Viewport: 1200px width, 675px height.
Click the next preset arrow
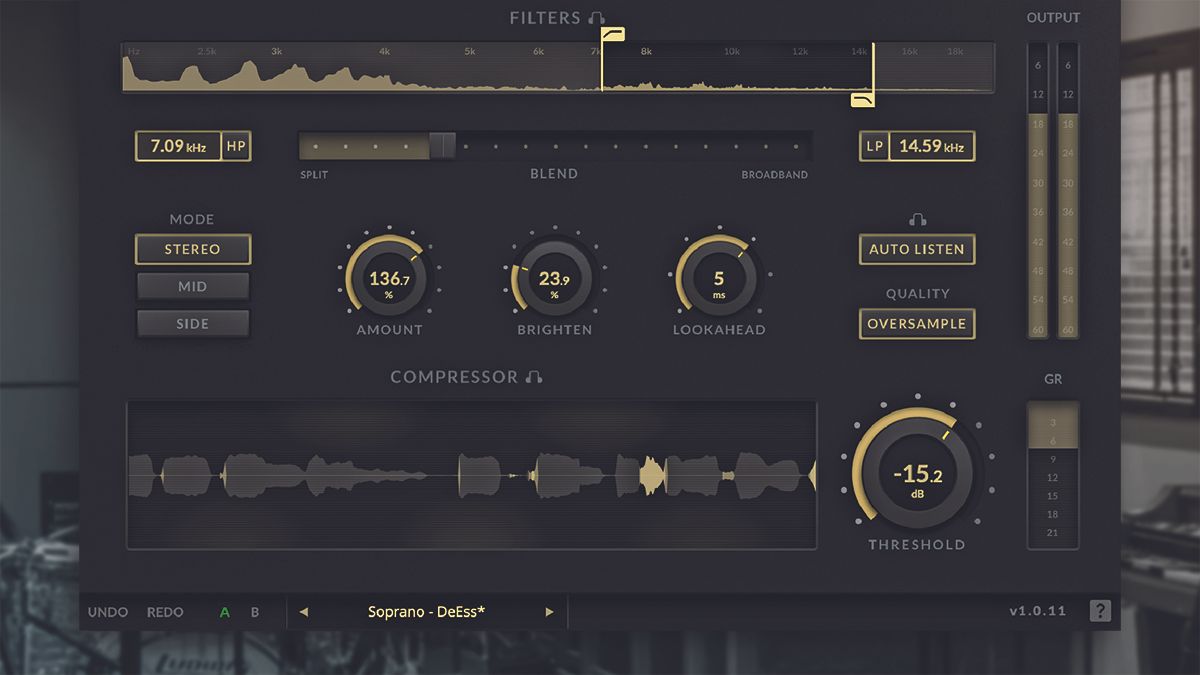pyautogui.click(x=548, y=612)
